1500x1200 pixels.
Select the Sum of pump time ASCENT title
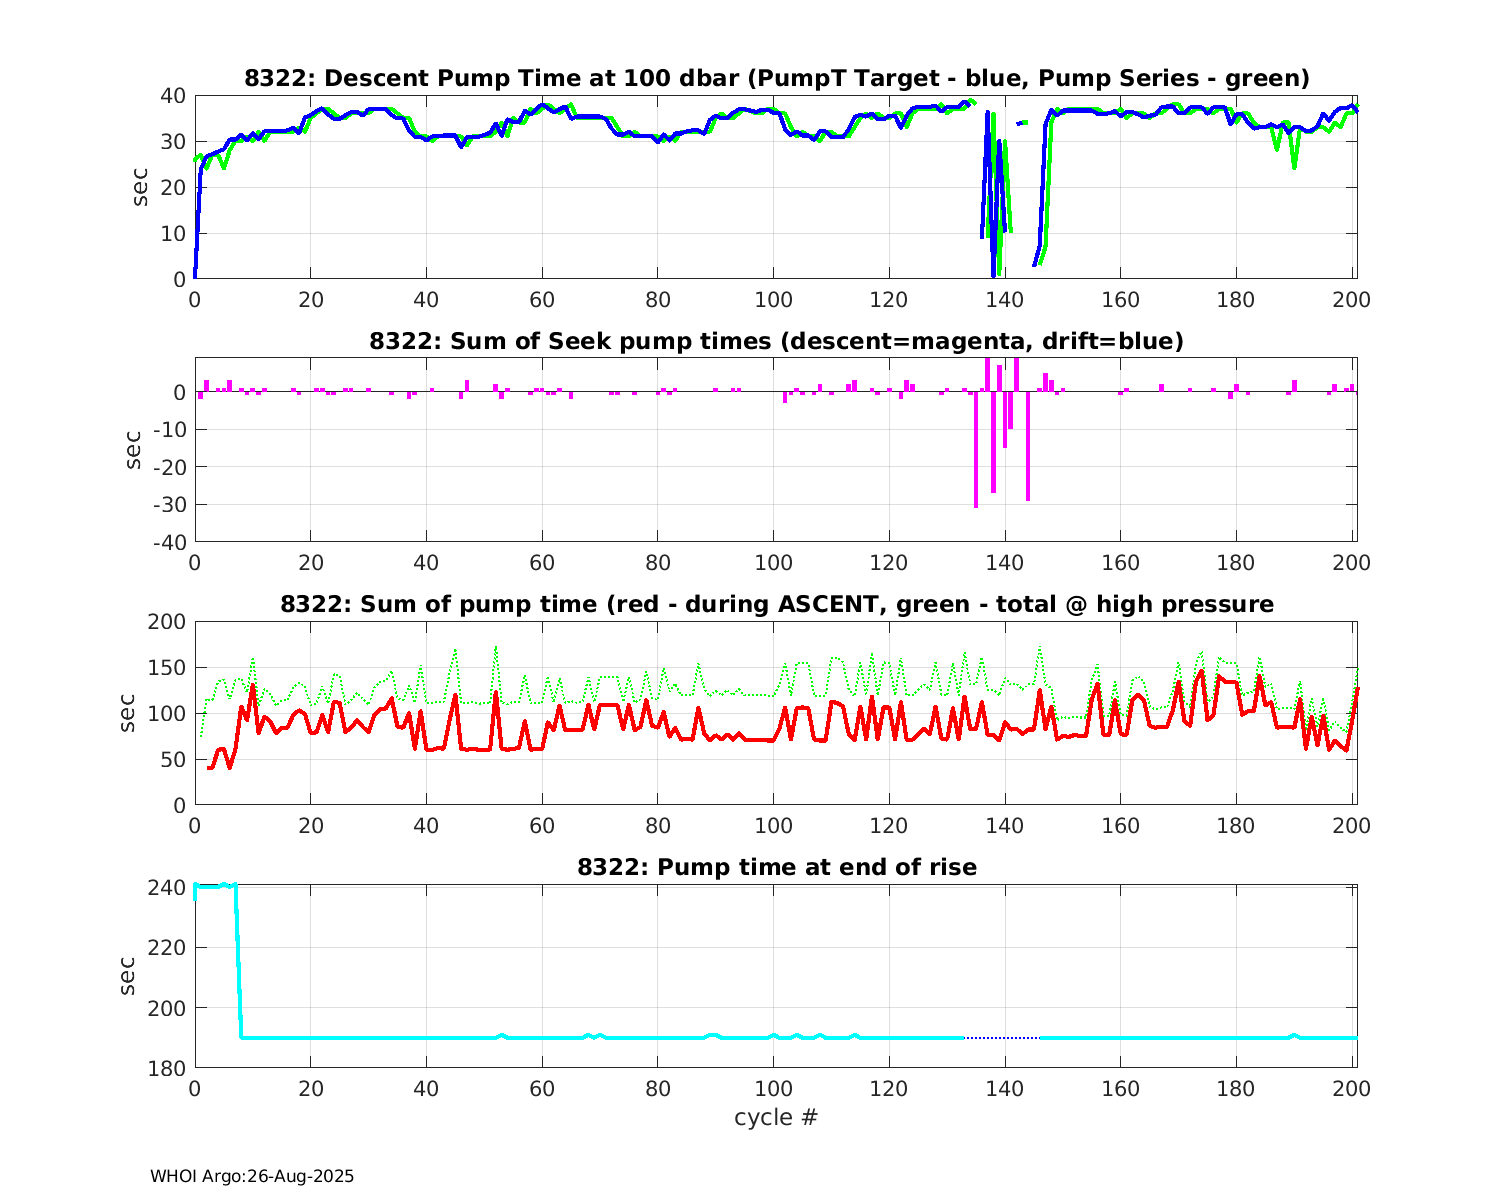click(x=776, y=604)
